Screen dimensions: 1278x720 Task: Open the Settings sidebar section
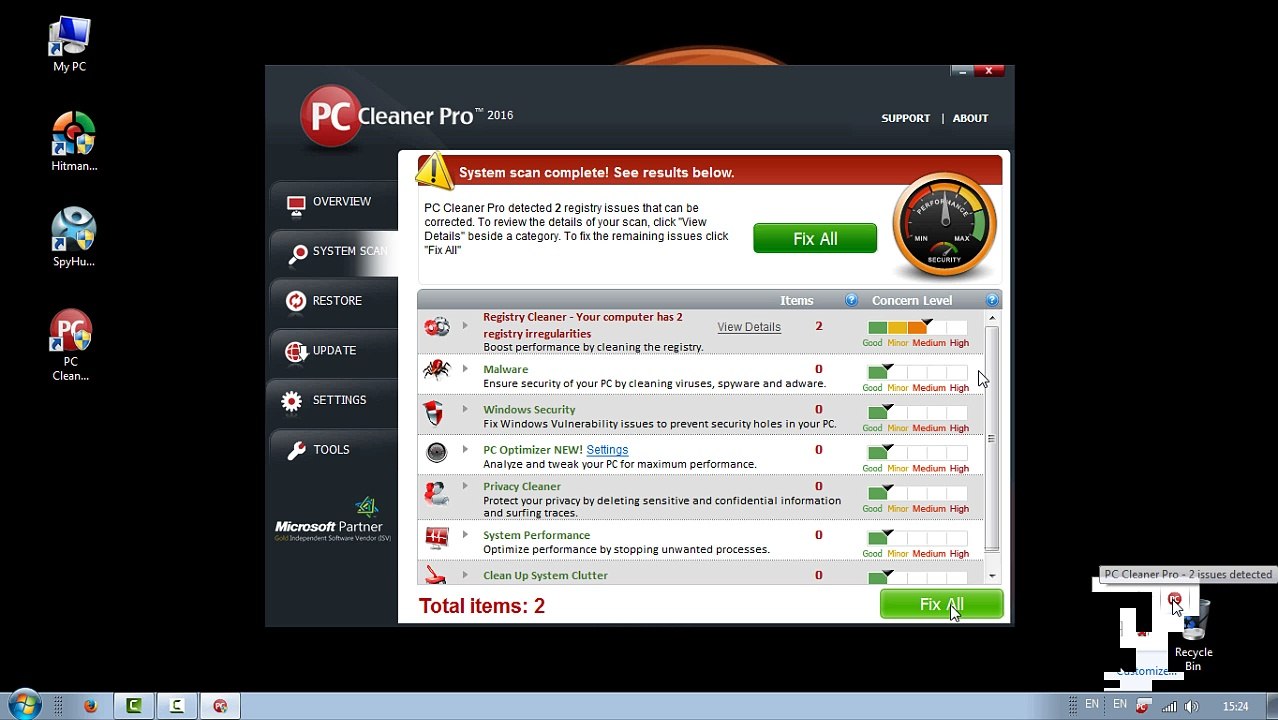pos(333,400)
